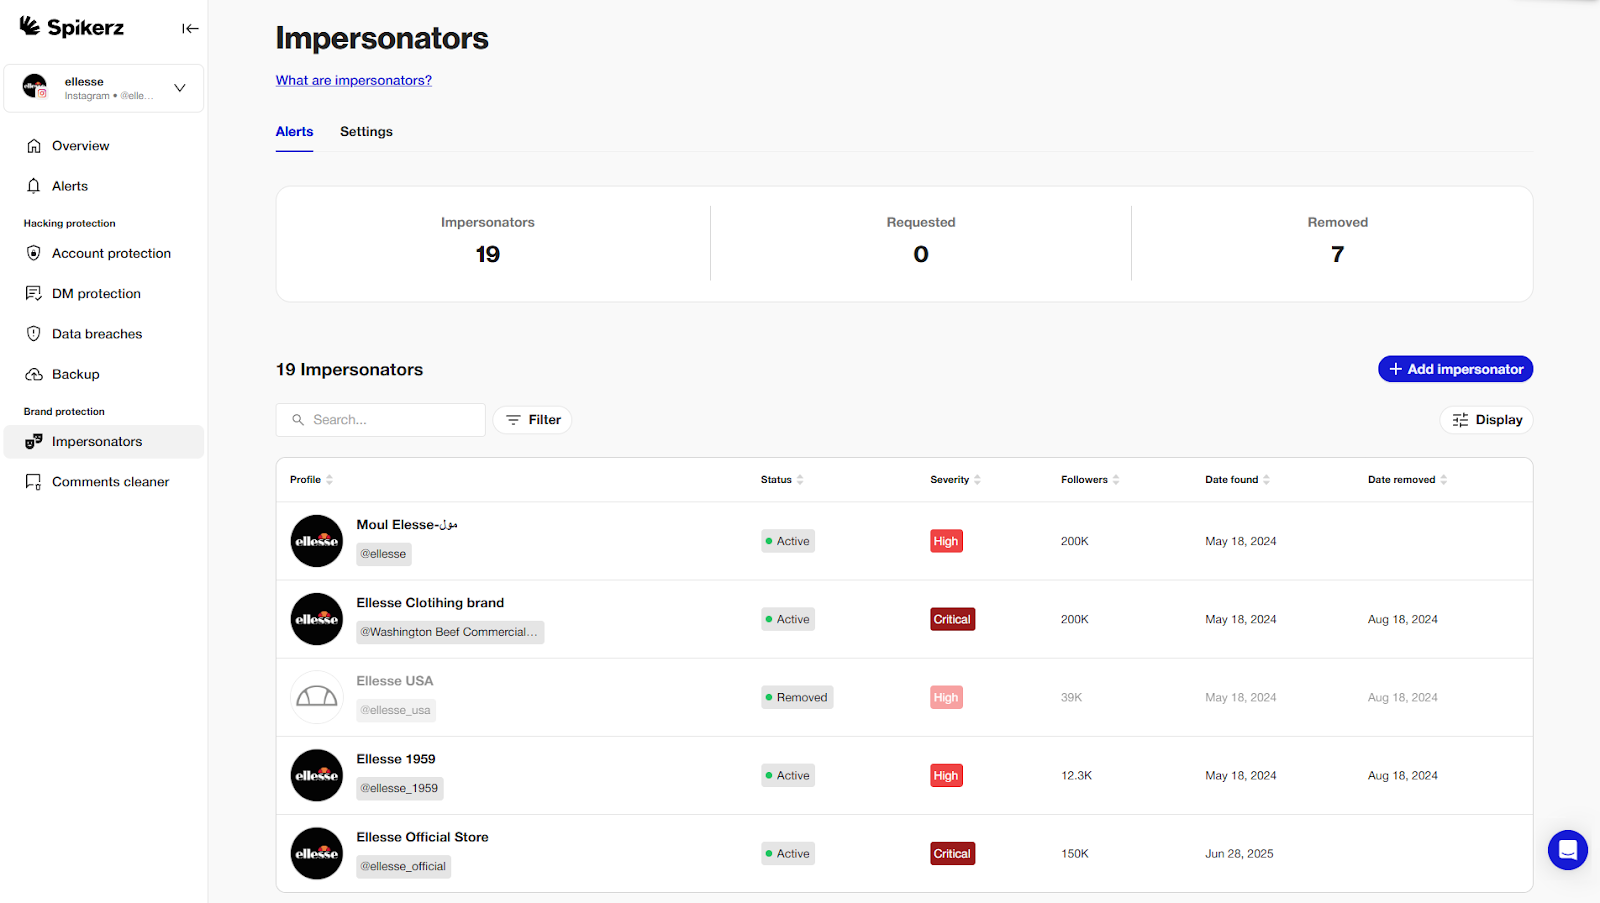Click the Spikerz logo
The width and height of the screenshot is (1600, 903).
point(70,27)
